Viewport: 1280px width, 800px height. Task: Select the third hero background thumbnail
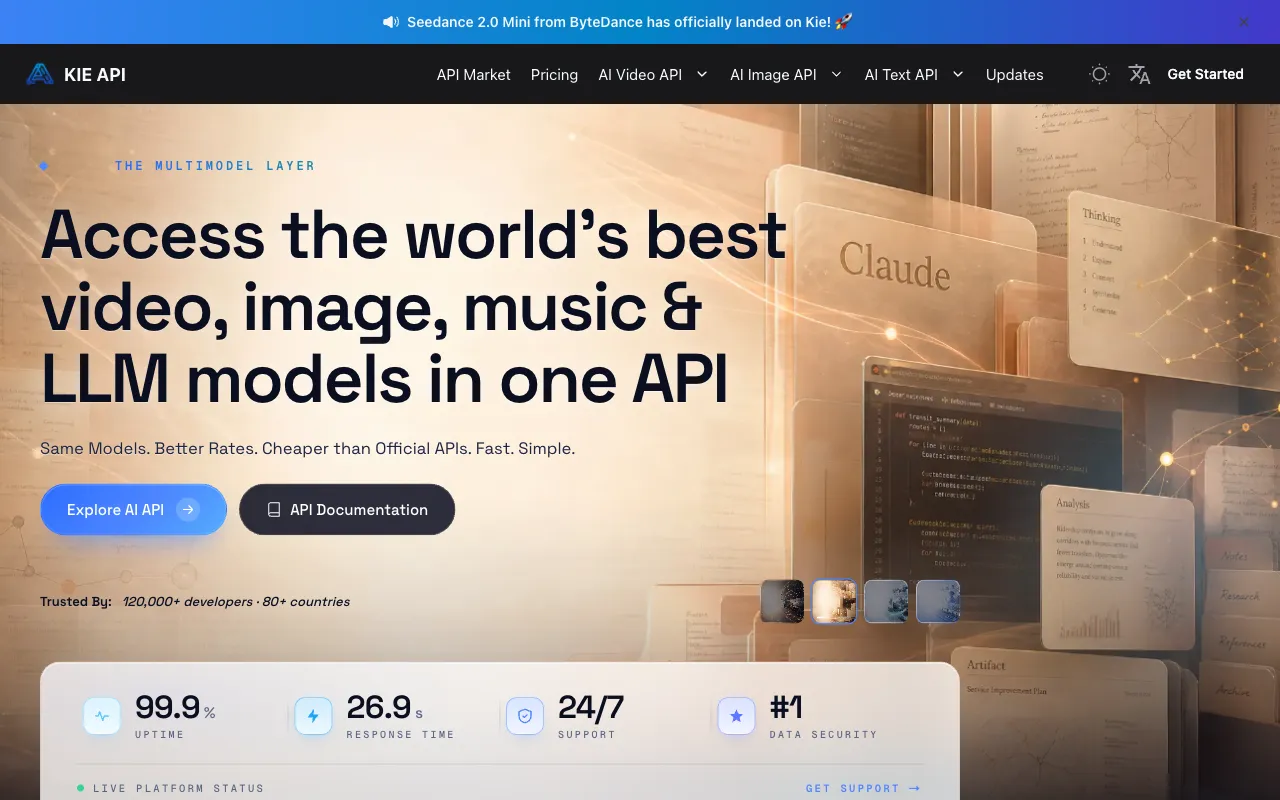[886, 601]
